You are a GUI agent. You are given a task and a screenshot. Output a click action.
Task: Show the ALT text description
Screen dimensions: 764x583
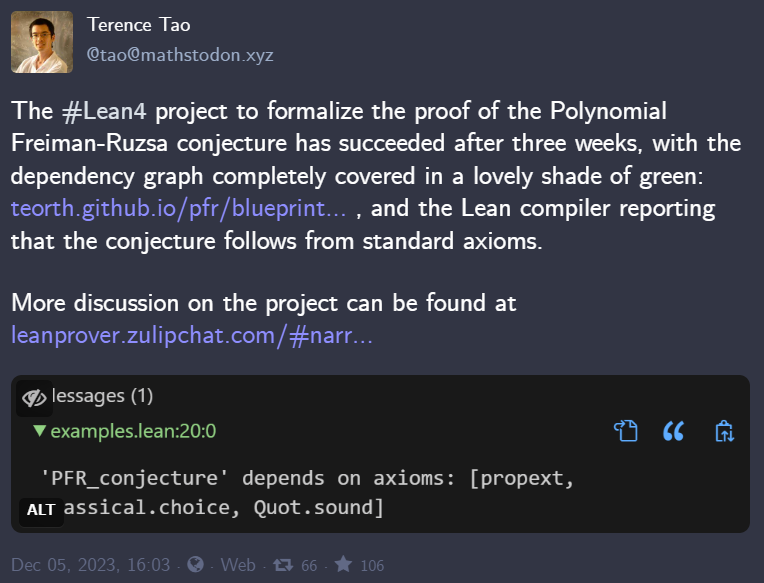coord(41,510)
